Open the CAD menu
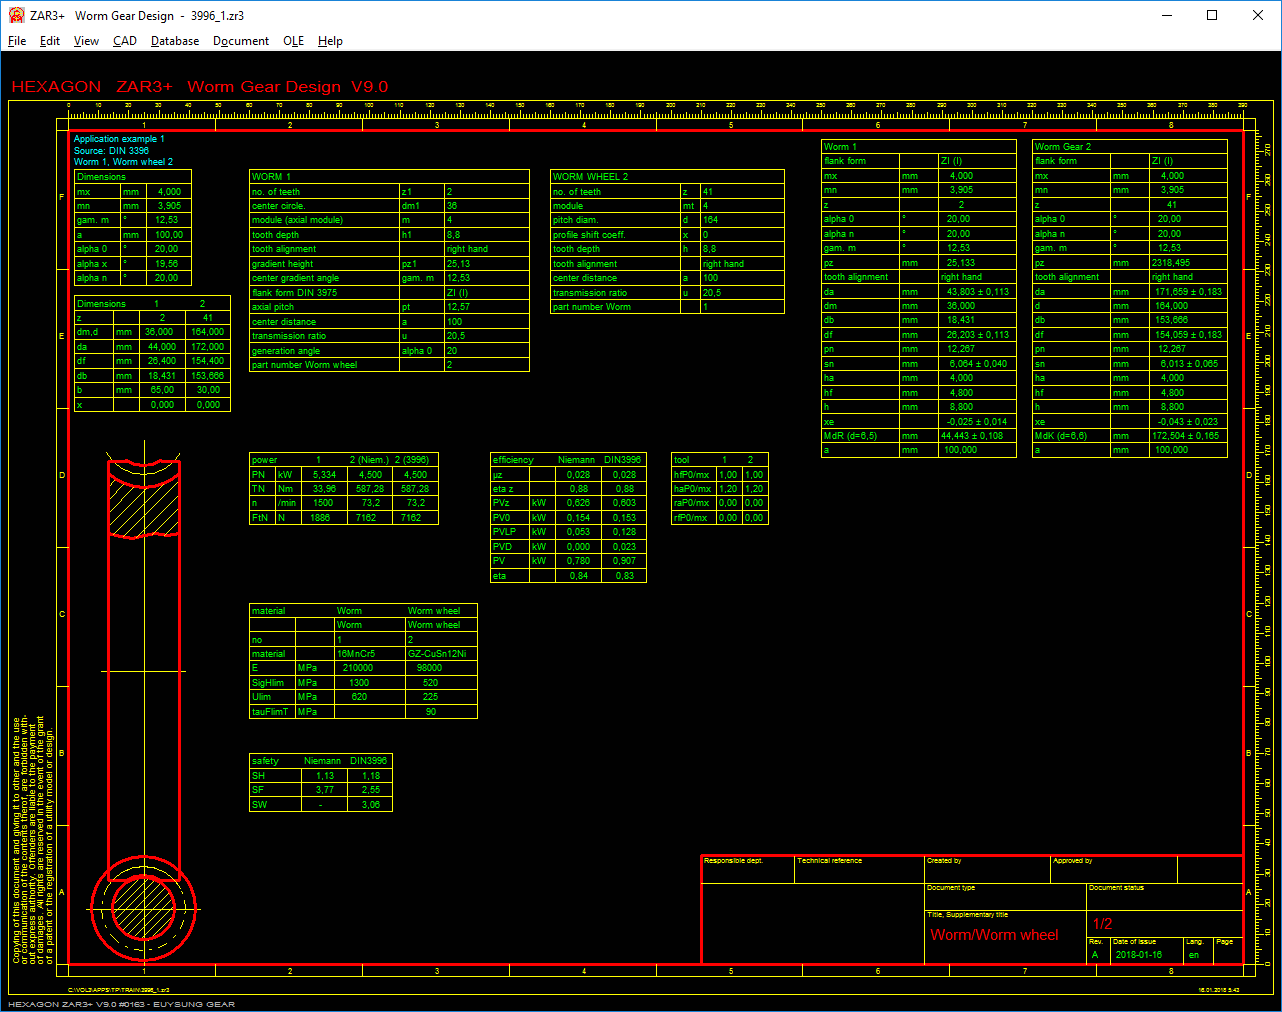 pyautogui.click(x=125, y=41)
